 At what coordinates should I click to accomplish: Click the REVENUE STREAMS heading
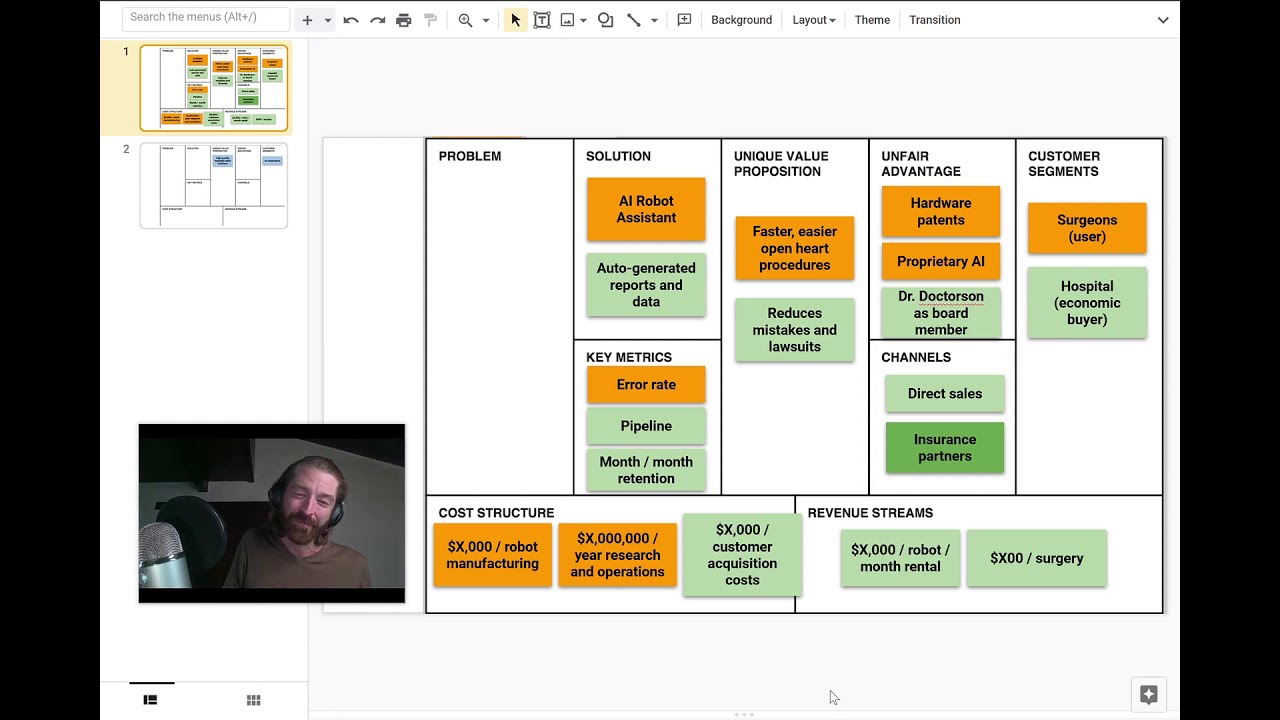click(x=870, y=513)
